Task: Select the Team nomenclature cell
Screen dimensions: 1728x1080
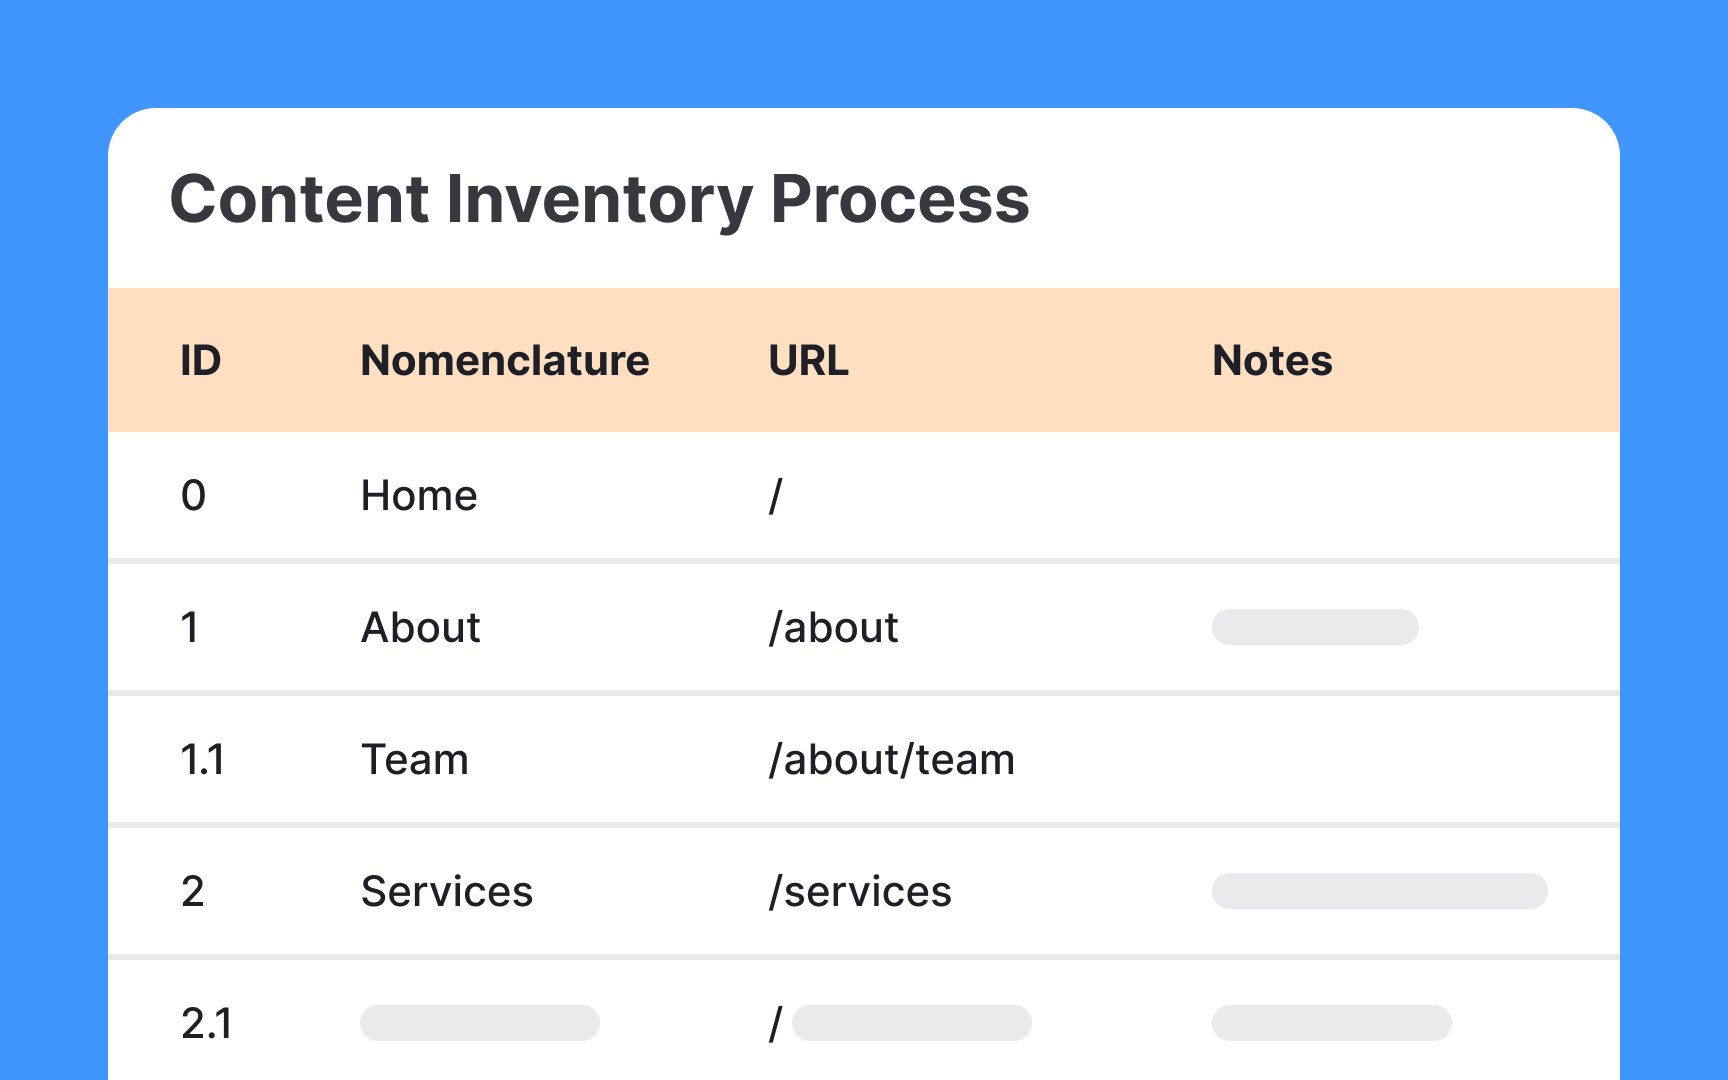Action: tap(415, 760)
